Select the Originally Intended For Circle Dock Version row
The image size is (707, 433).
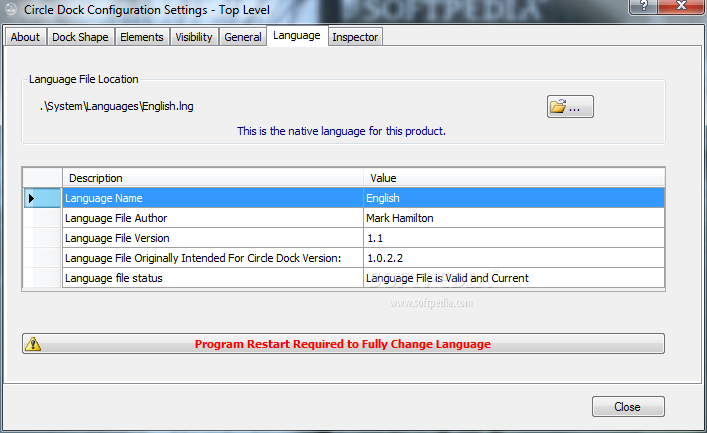(344, 258)
